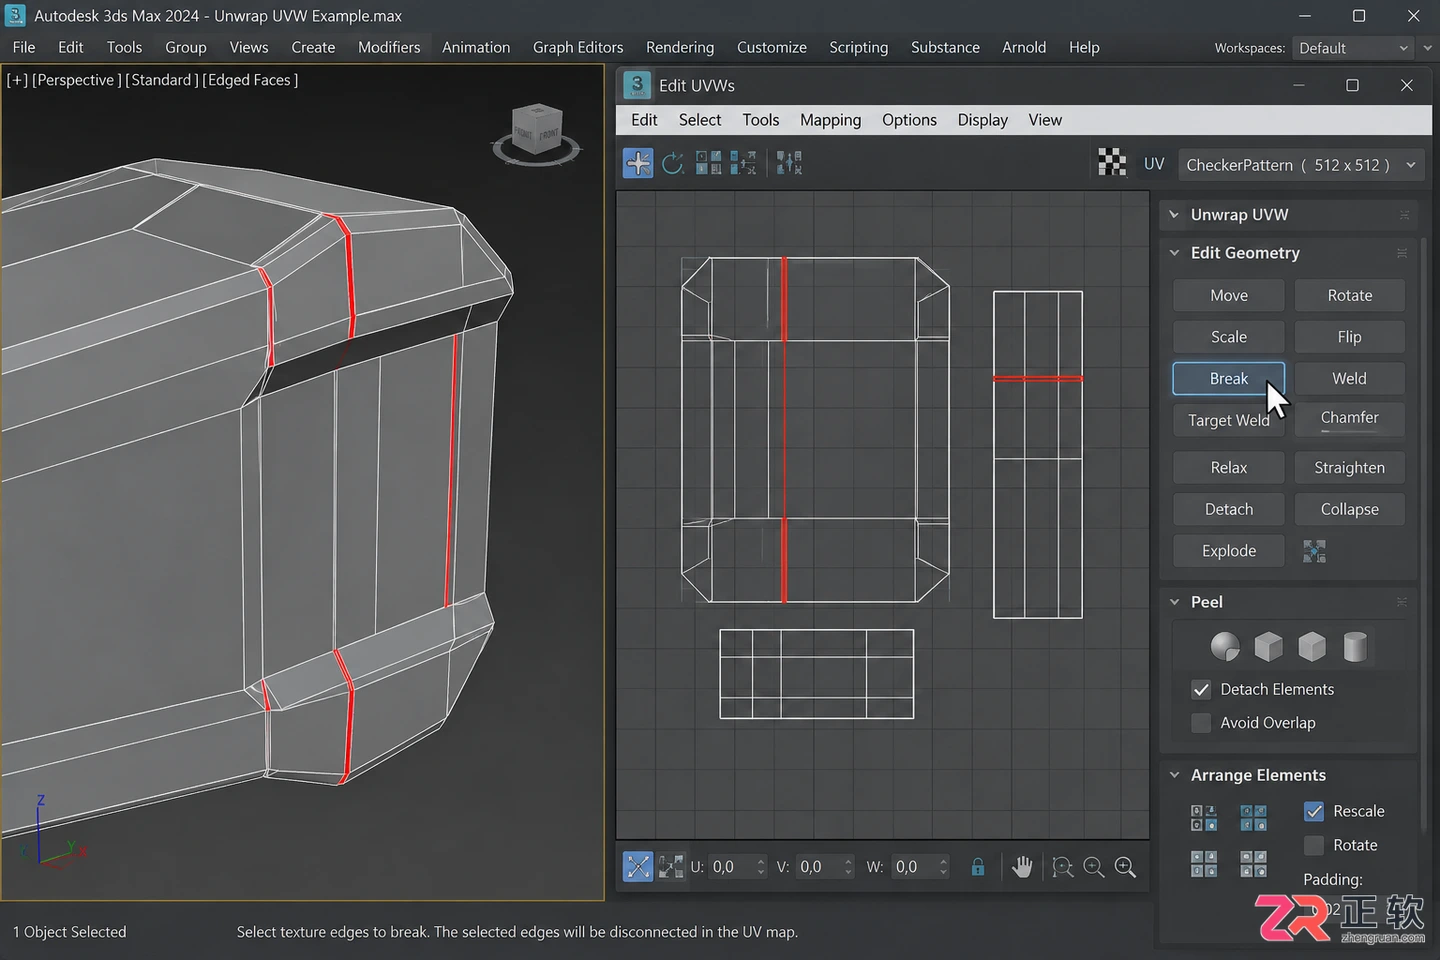Click the Straighten button

click(x=1349, y=468)
